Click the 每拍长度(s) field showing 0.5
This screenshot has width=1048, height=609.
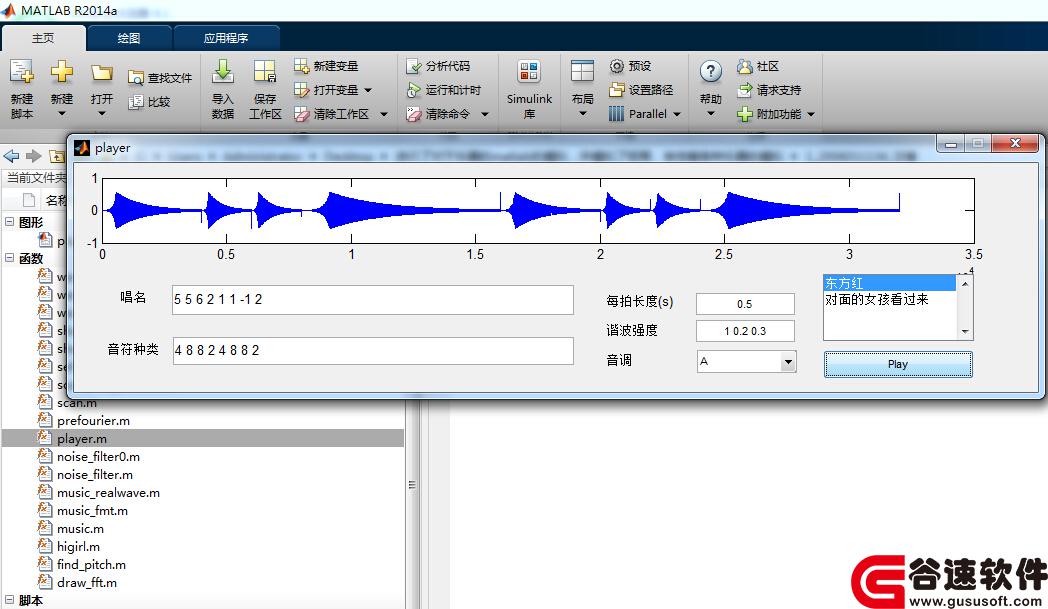click(x=745, y=304)
